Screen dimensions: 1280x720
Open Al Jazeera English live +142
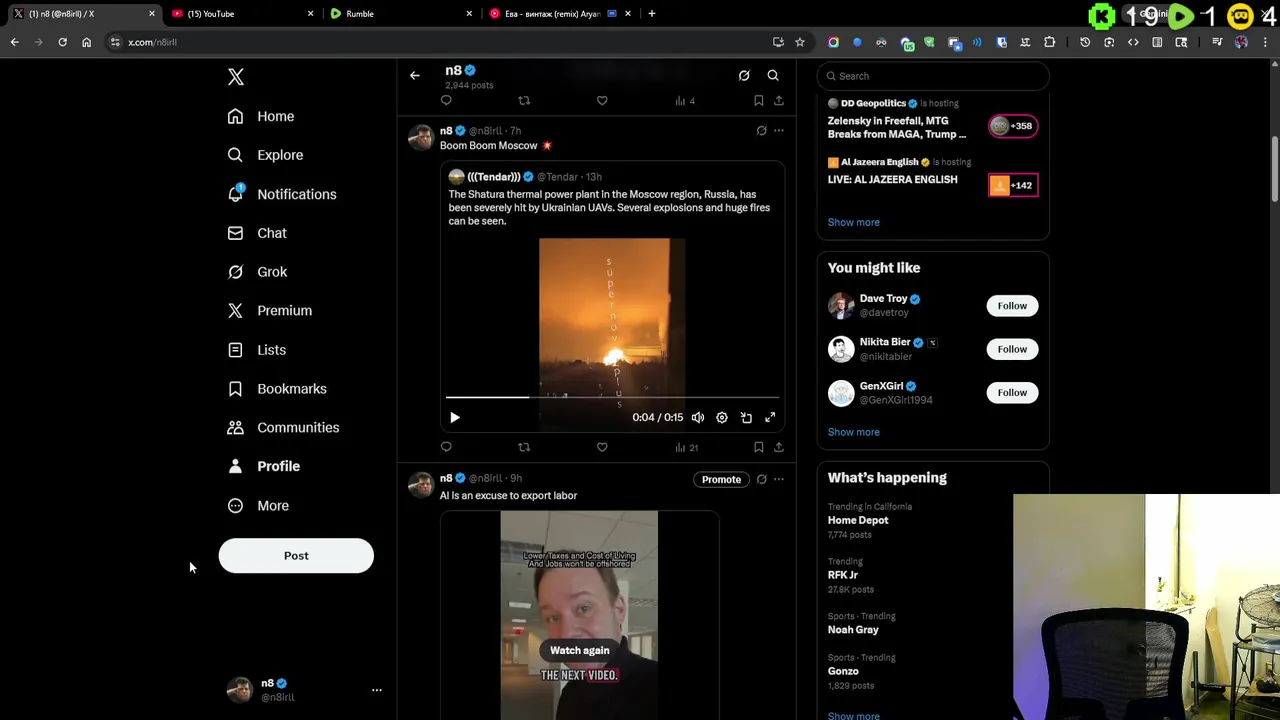pos(1013,185)
